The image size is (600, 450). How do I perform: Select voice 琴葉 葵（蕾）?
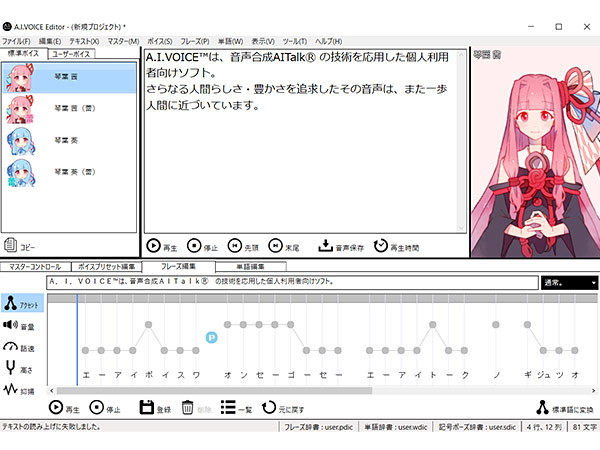pyautogui.click(x=69, y=173)
